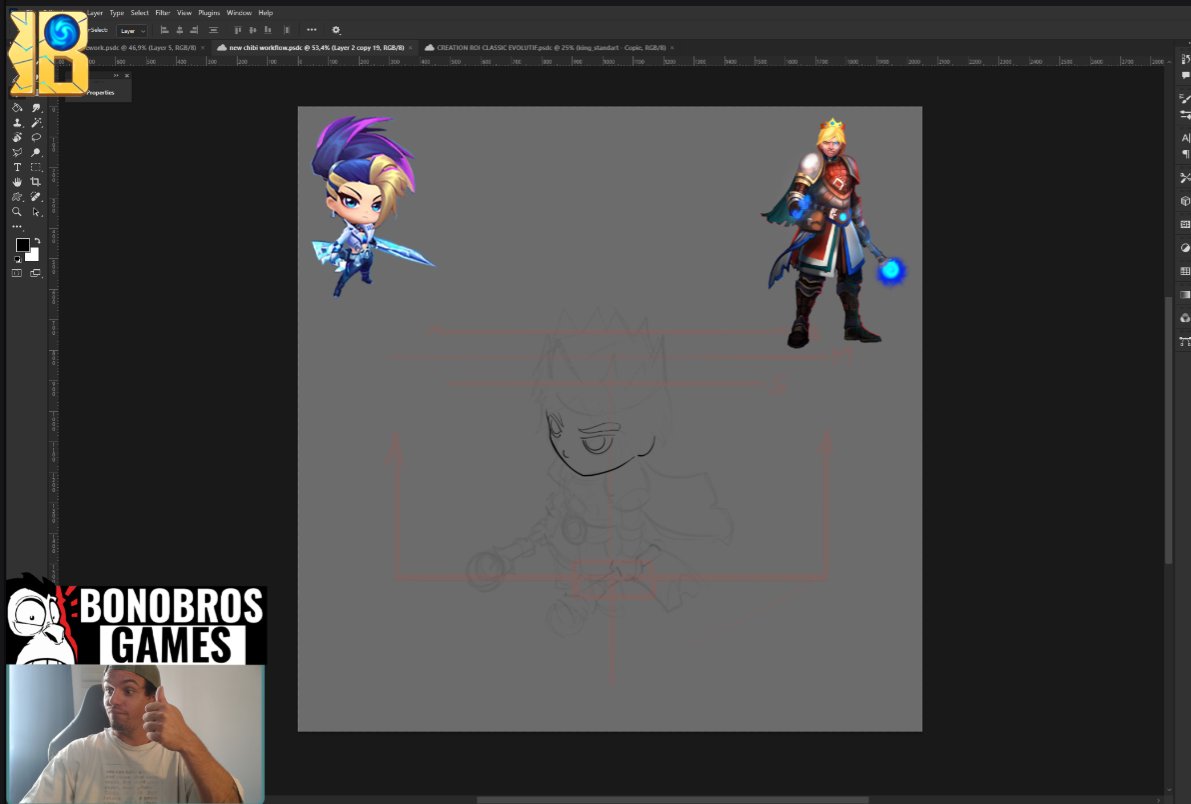This screenshot has height=804, width=1191.
Task: Open the View menu
Action: coord(184,13)
